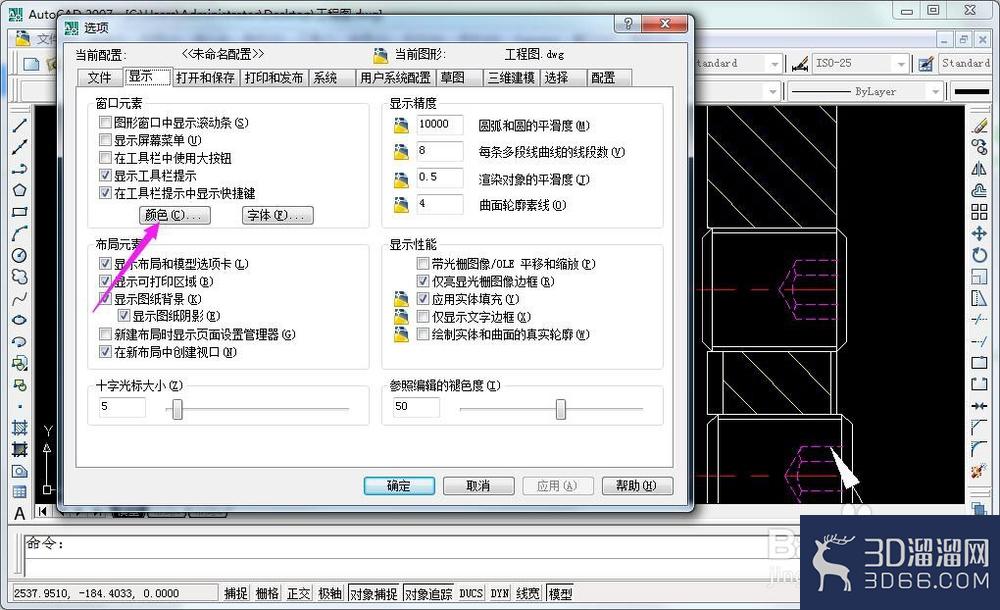Image resolution: width=1000 pixels, height=610 pixels.
Task: Select the Line draw tool
Action: (x=20, y=125)
